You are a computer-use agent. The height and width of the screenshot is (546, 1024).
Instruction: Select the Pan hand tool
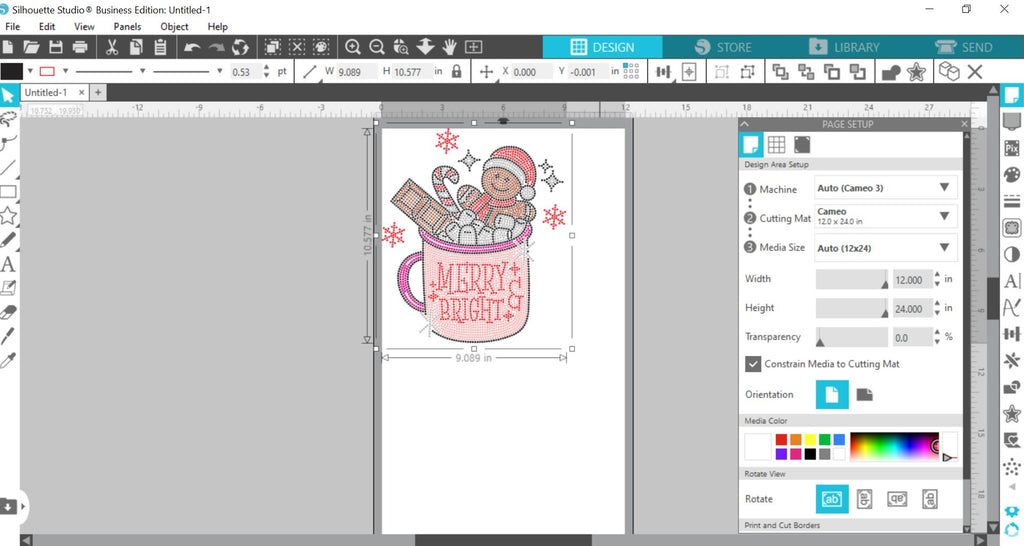pos(449,47)
